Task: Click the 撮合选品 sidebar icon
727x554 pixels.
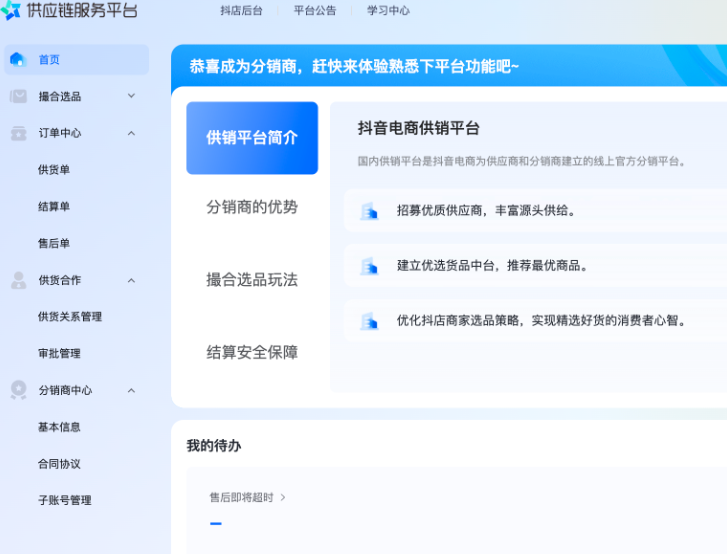Action: [18, 97]
